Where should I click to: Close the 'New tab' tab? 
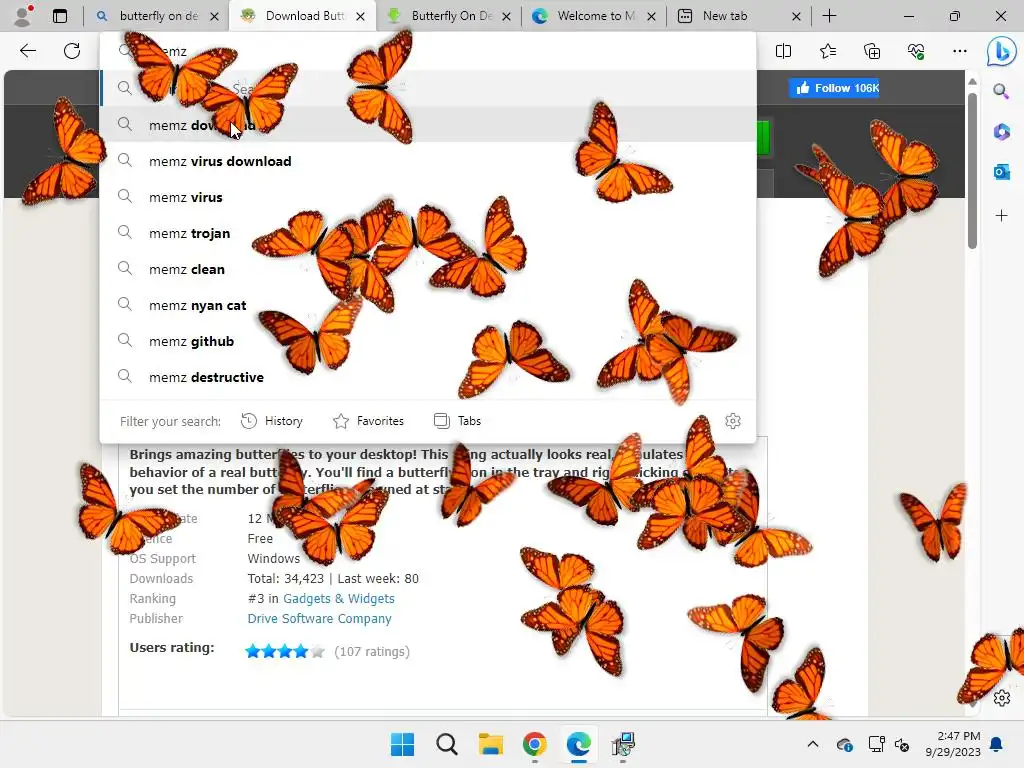[796, 16]
